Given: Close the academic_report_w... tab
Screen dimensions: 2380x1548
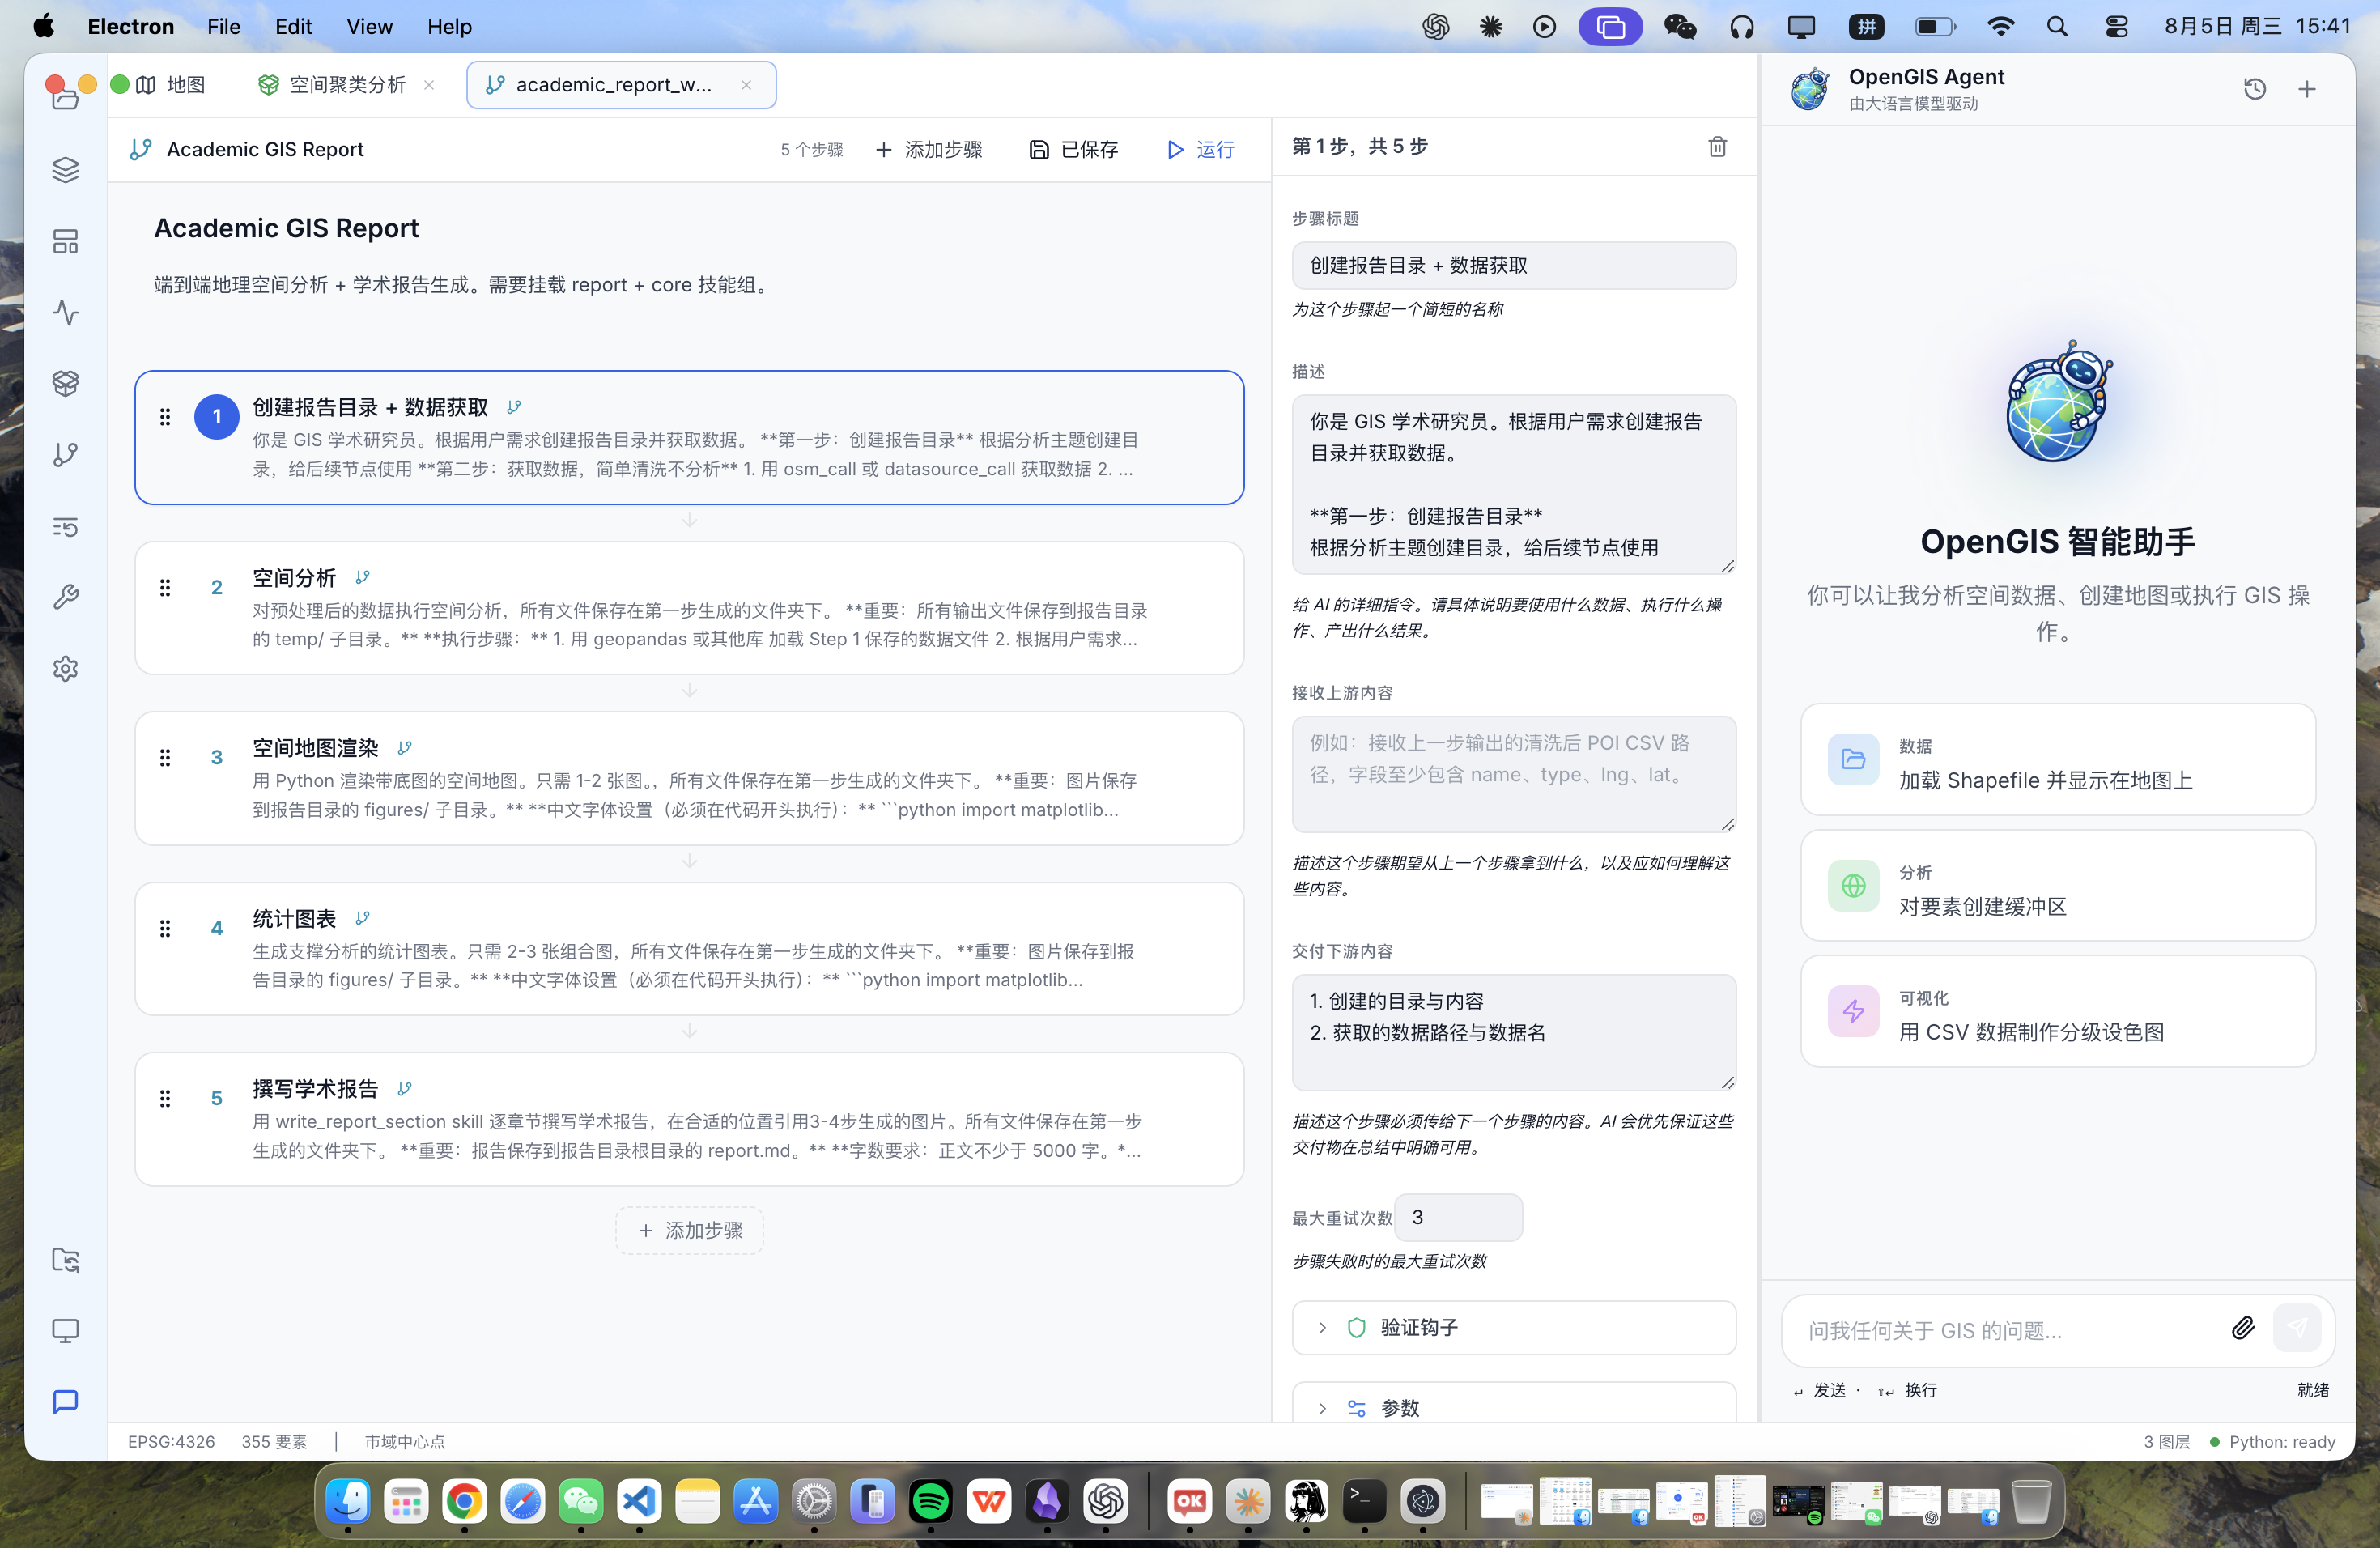Looking at the screenshot, I should coord(746,85).
